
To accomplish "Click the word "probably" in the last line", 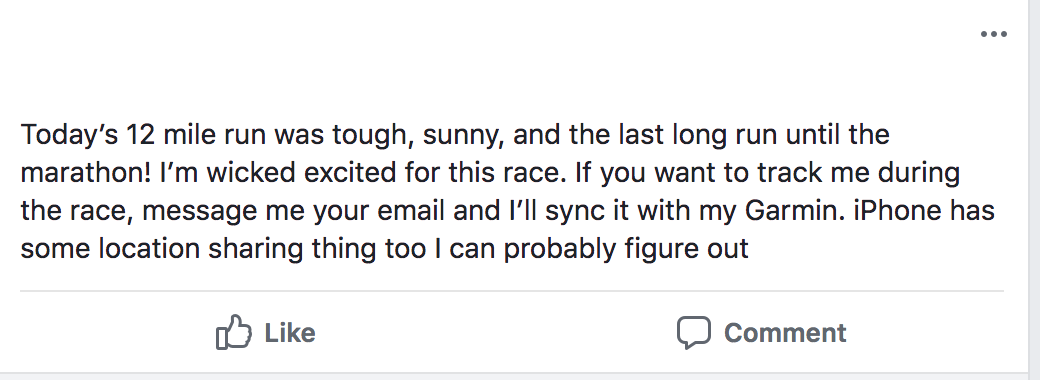I will (560, 251).
